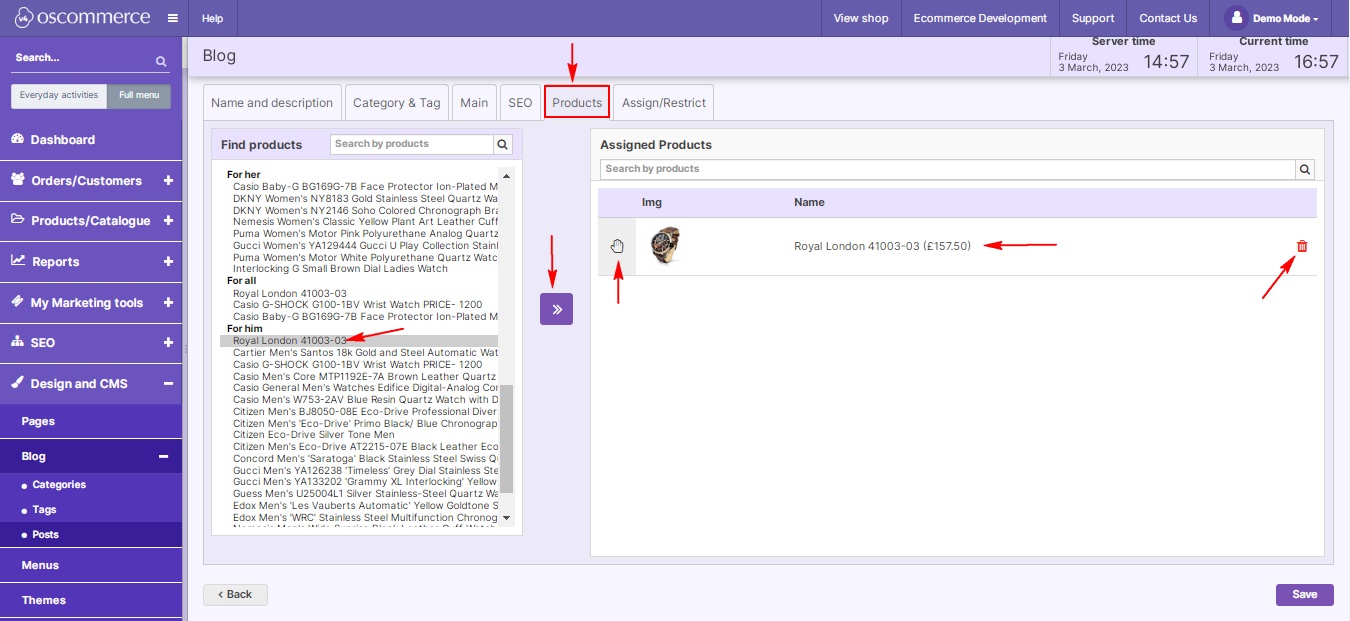The height and width of the screenshot is (621, 1350).
Task: Click the Back button
Action: point(235,594)
